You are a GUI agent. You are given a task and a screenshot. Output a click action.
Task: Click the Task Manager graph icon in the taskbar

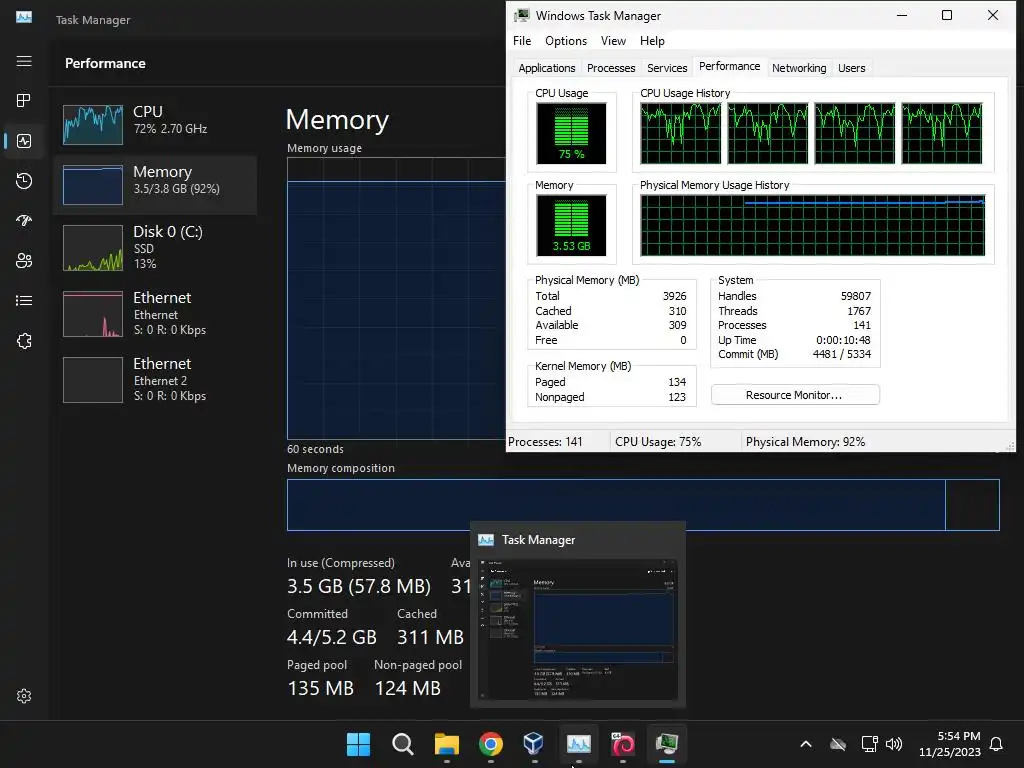point(579,744)
